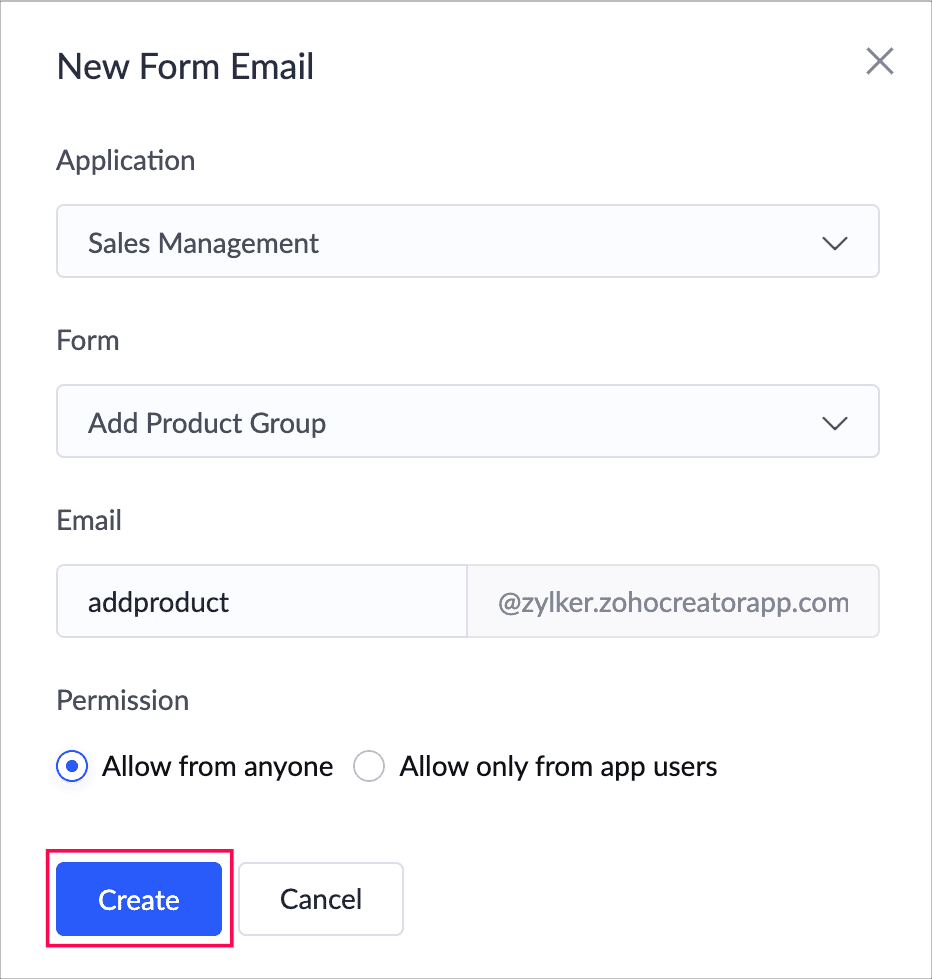Click the New Form Email dialog title
932x979 pixels.
[185, 67]
